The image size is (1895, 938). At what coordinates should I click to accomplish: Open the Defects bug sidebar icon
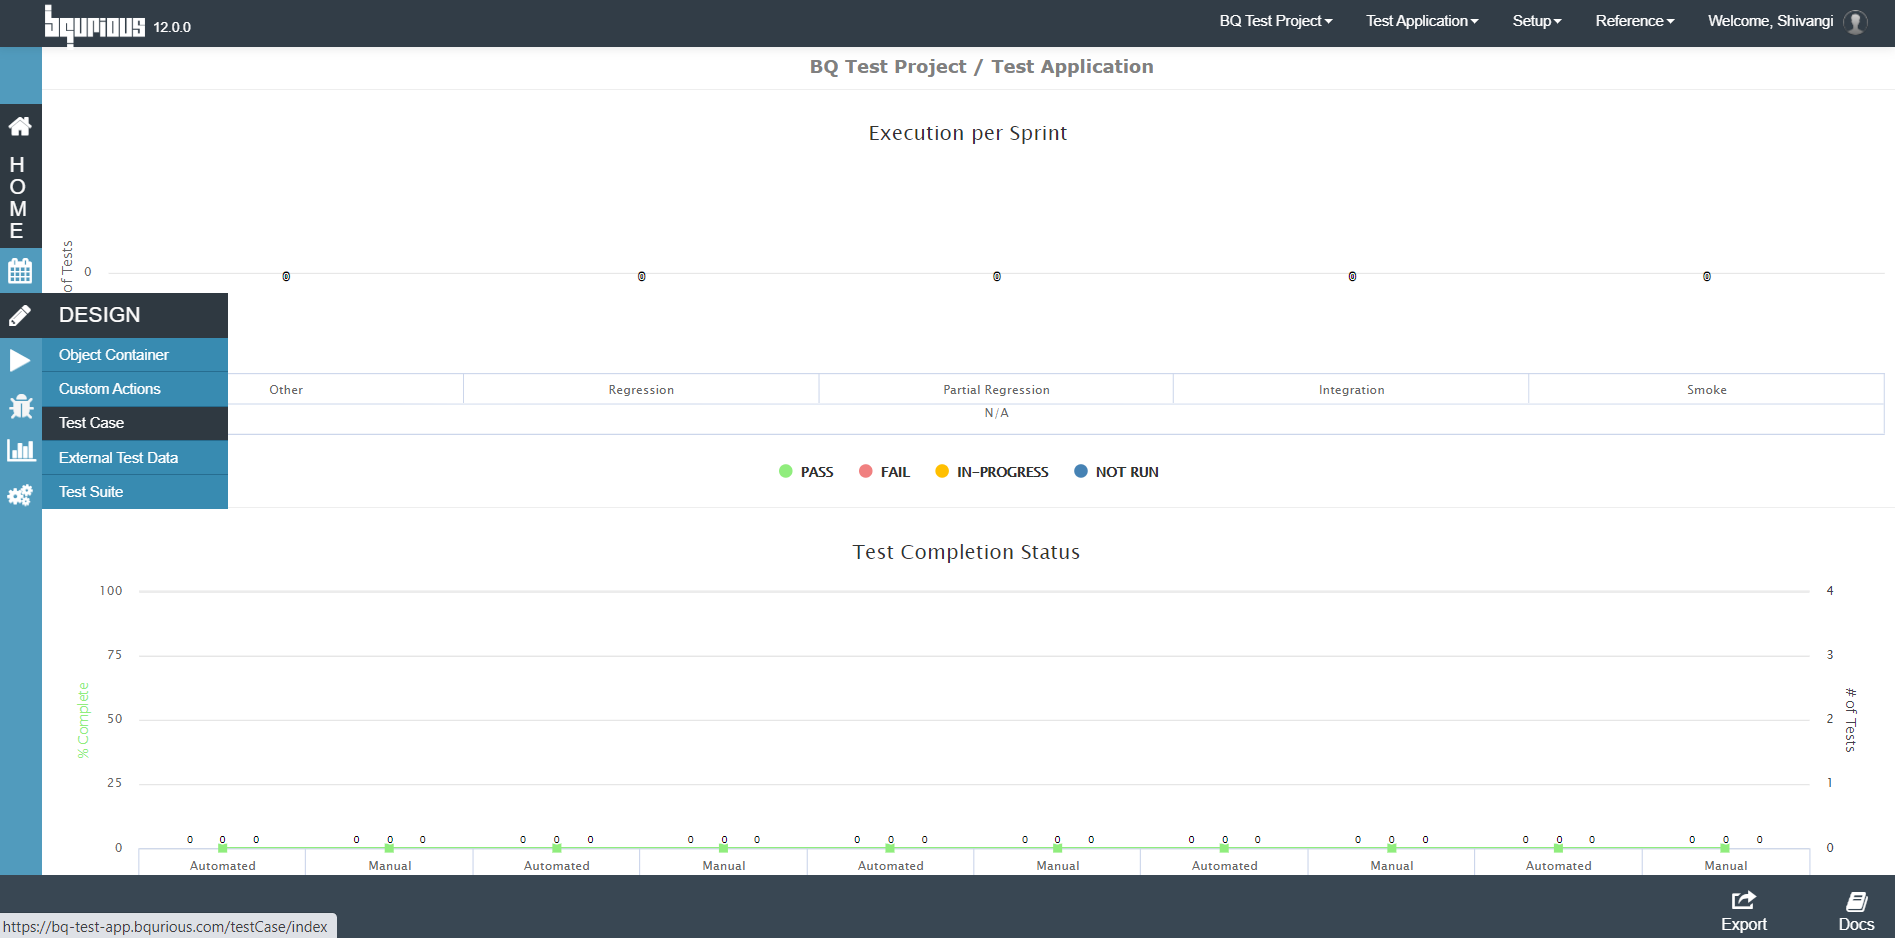click(20, 406)
